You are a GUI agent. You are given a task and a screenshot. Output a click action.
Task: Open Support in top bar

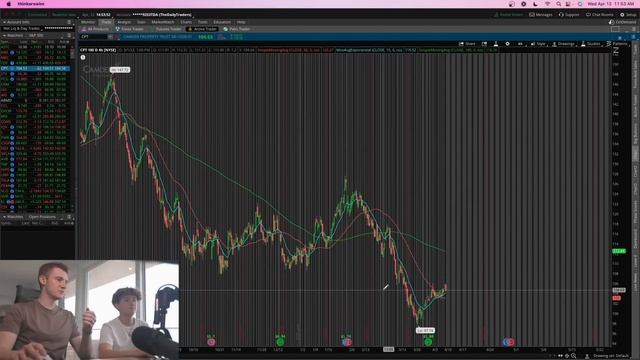569,15
